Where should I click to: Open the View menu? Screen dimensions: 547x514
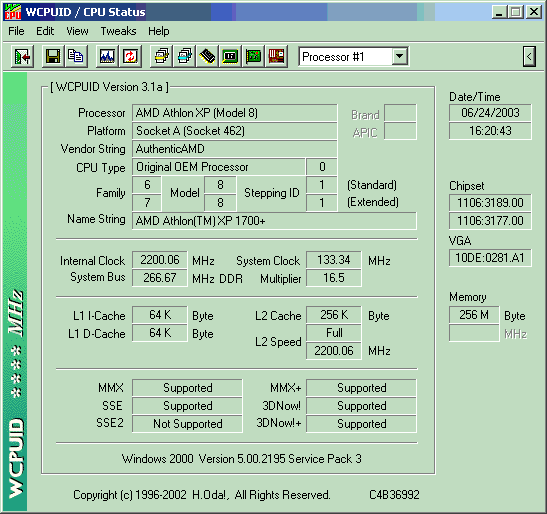(x=77, y=31)
